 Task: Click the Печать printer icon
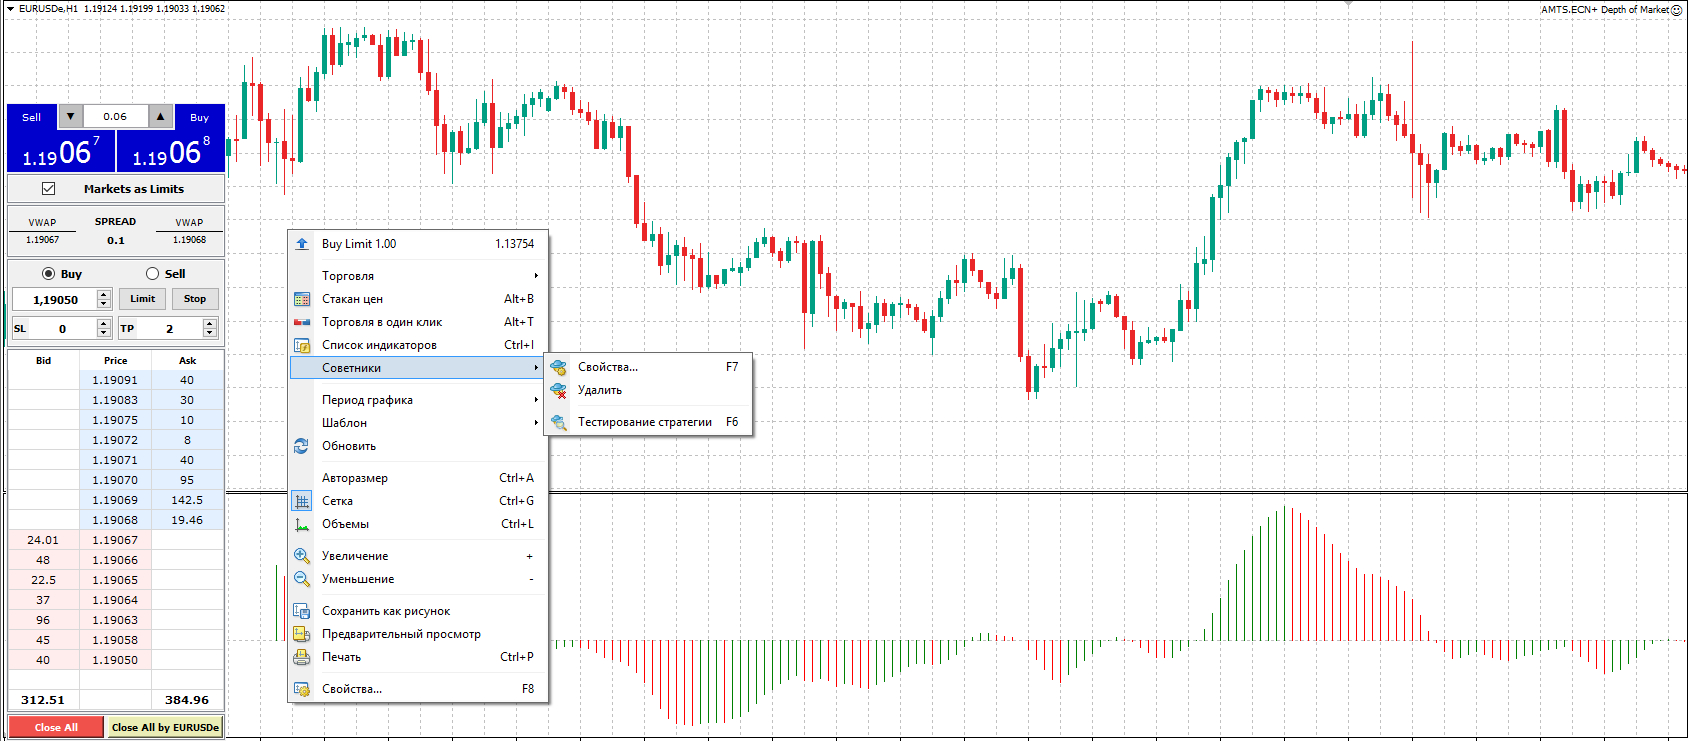pyautogui.click(x=302, y=657)
